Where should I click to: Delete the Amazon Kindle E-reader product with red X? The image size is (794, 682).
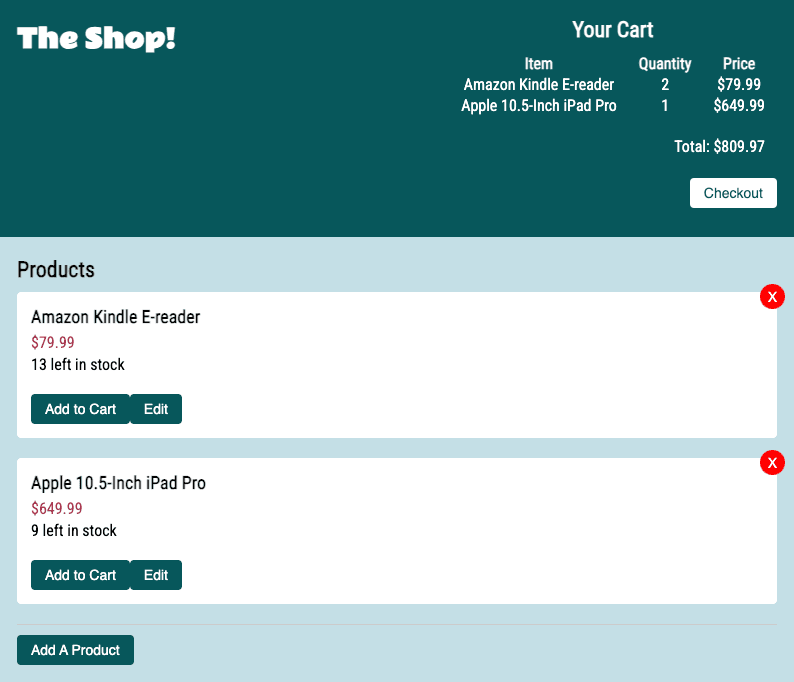point(772,297)
